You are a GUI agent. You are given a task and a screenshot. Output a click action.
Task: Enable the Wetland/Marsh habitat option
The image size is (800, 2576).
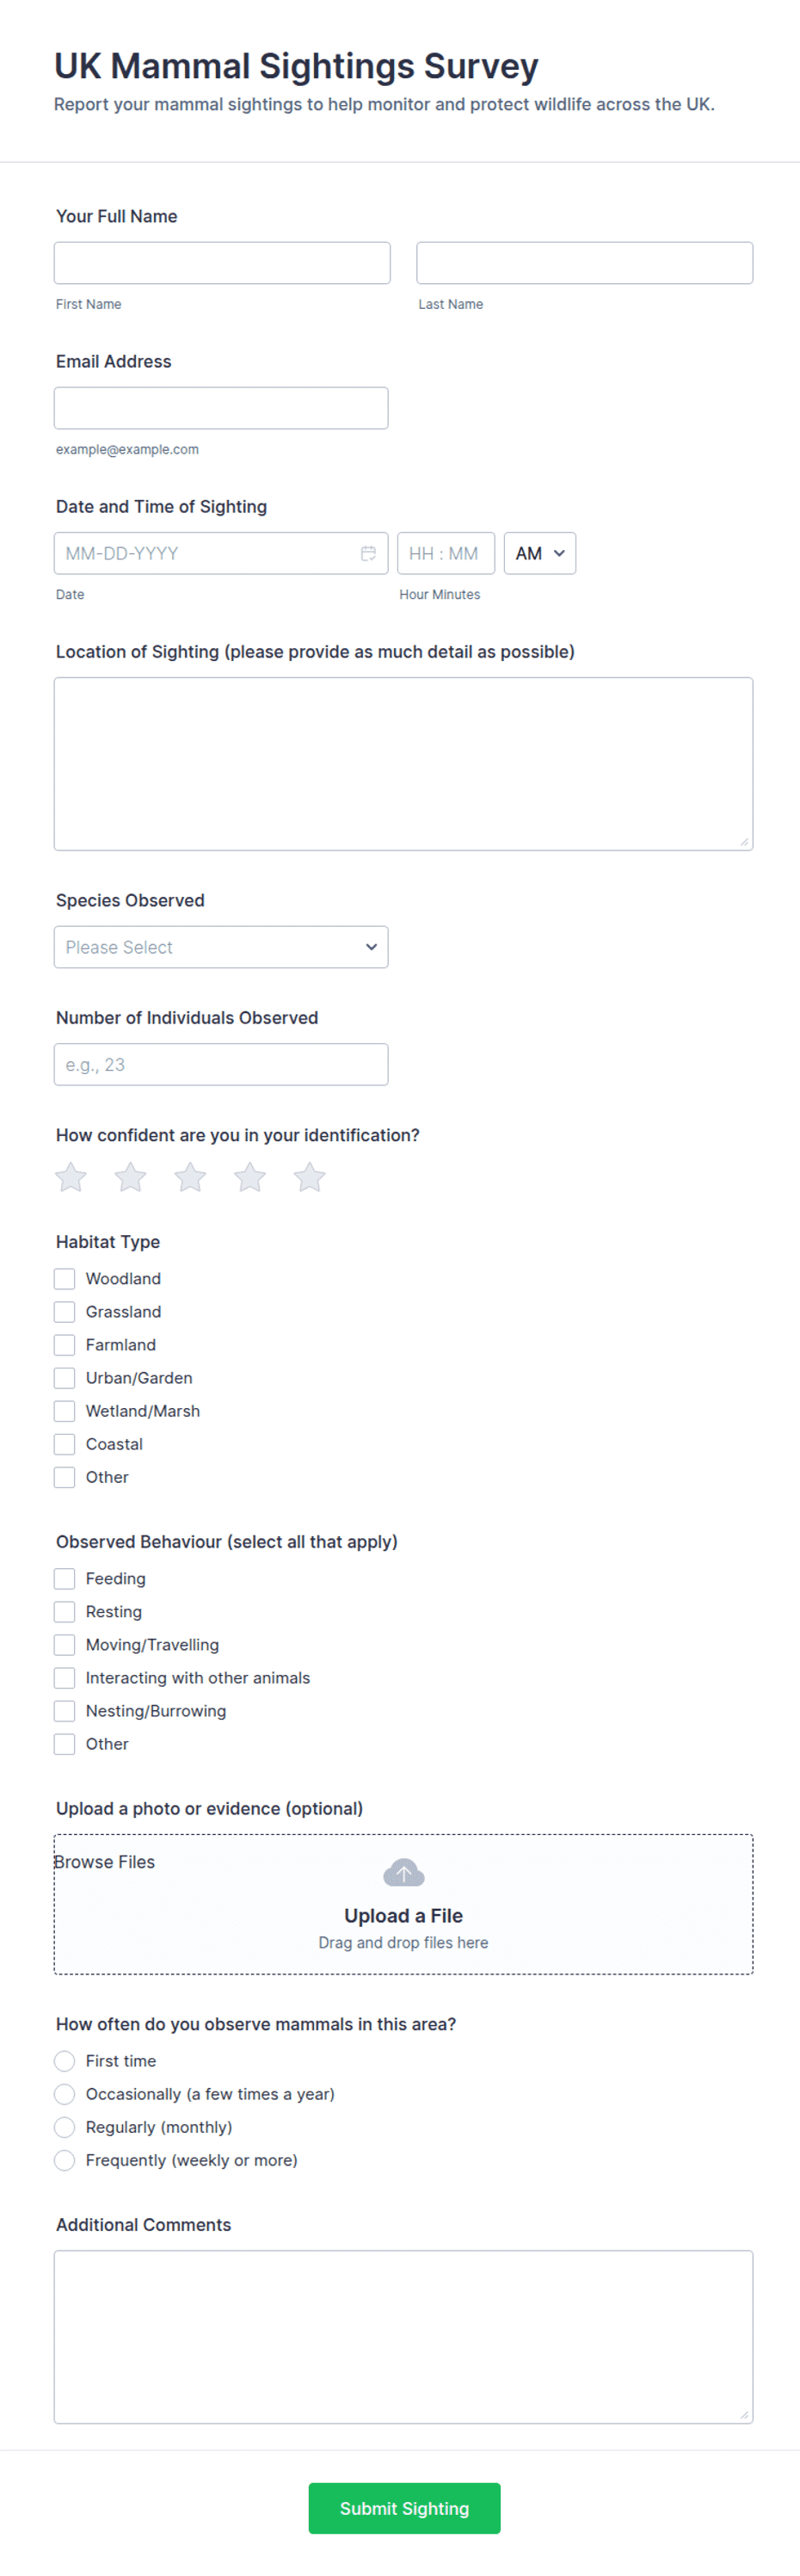point(65,1411)
